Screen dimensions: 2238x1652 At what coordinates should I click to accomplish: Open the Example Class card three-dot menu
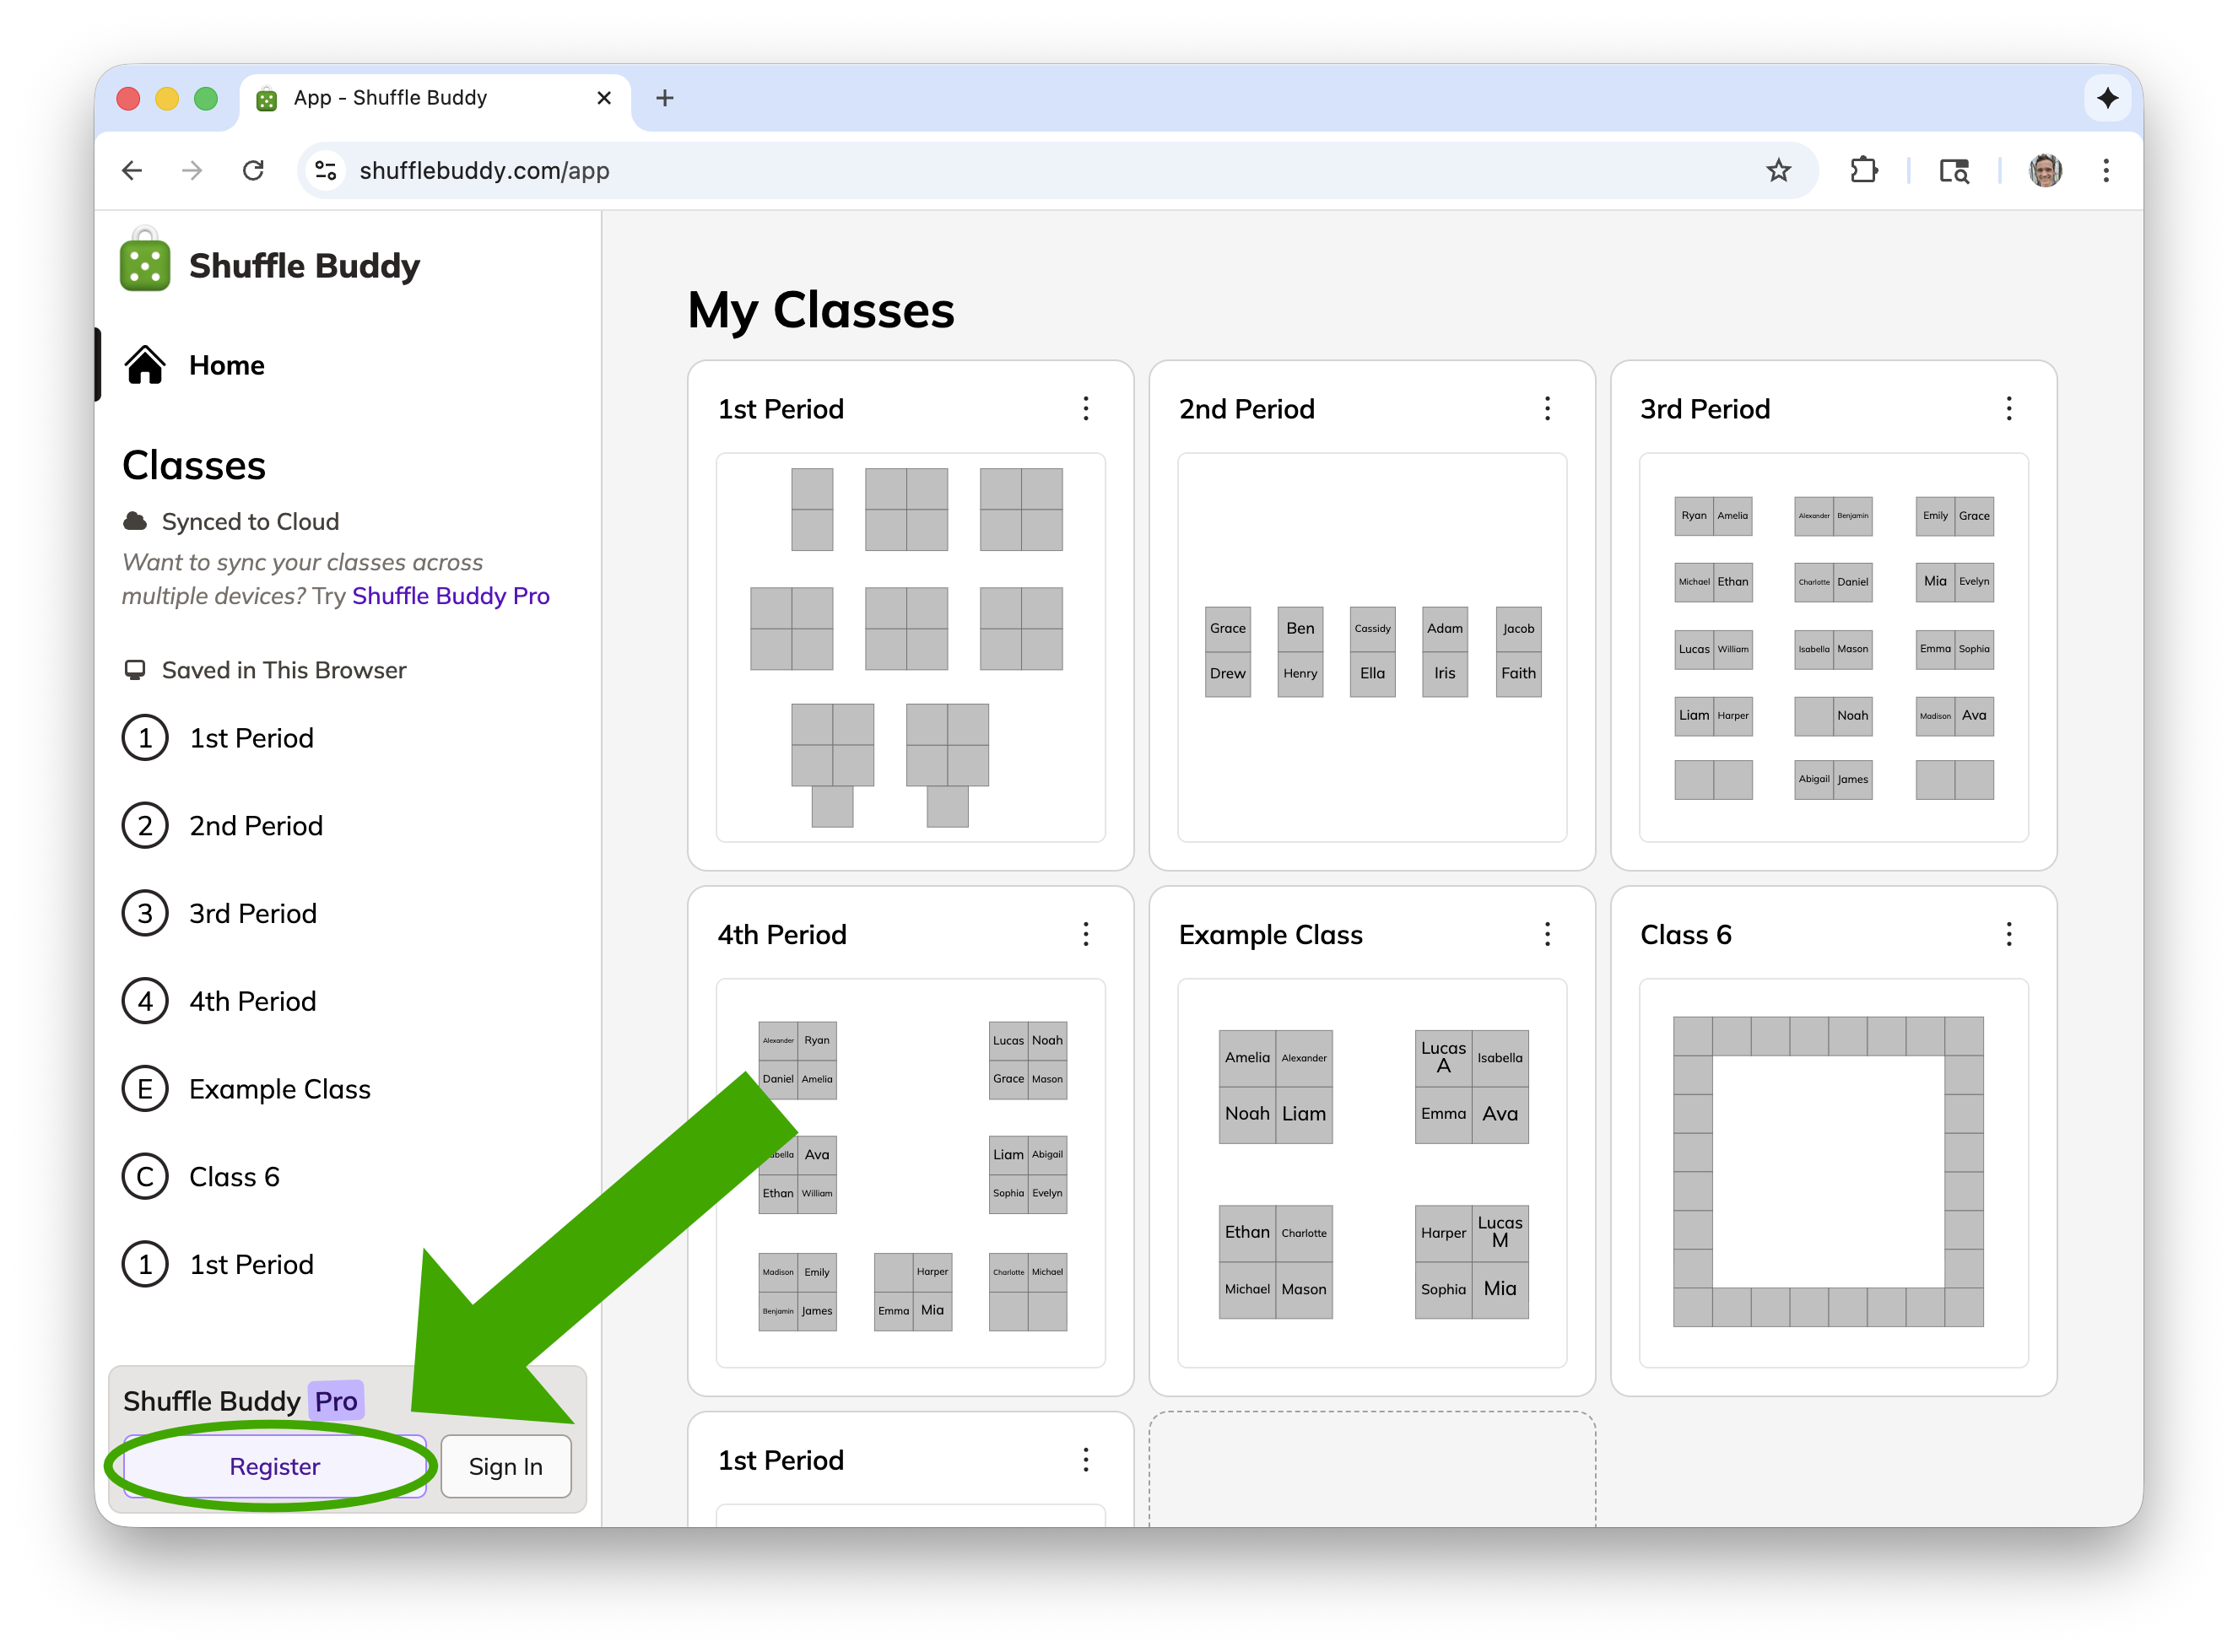pos(1547,935)
